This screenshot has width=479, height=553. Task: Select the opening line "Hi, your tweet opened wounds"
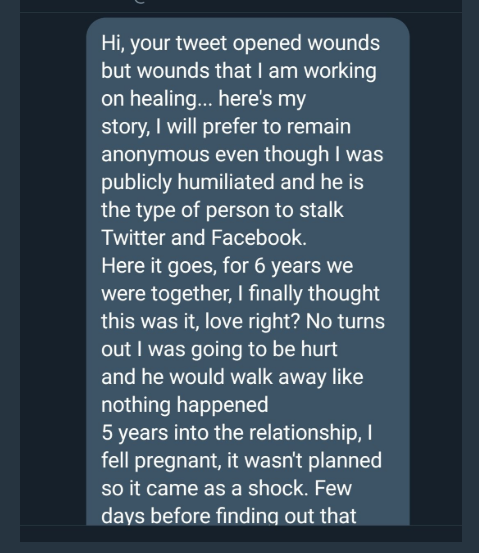coord(241,44)
